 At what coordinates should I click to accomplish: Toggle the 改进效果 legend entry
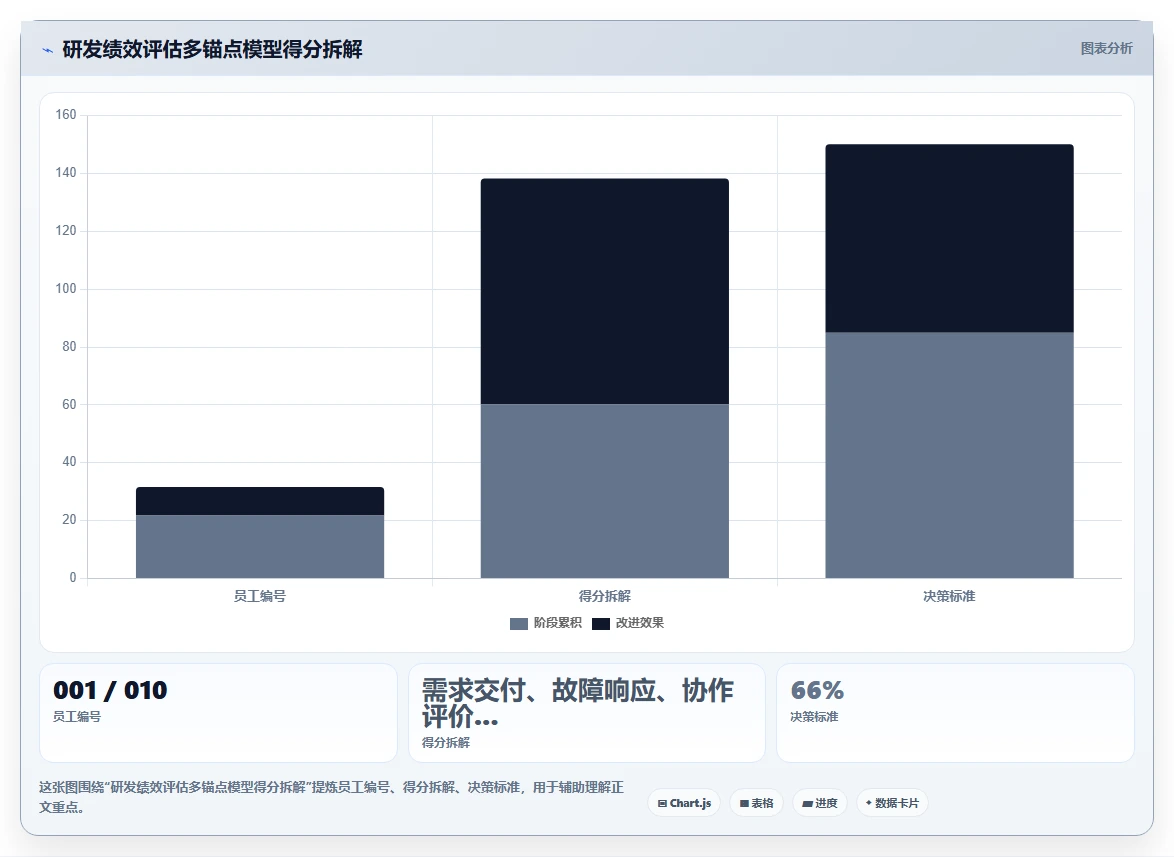tap(627, 623)
